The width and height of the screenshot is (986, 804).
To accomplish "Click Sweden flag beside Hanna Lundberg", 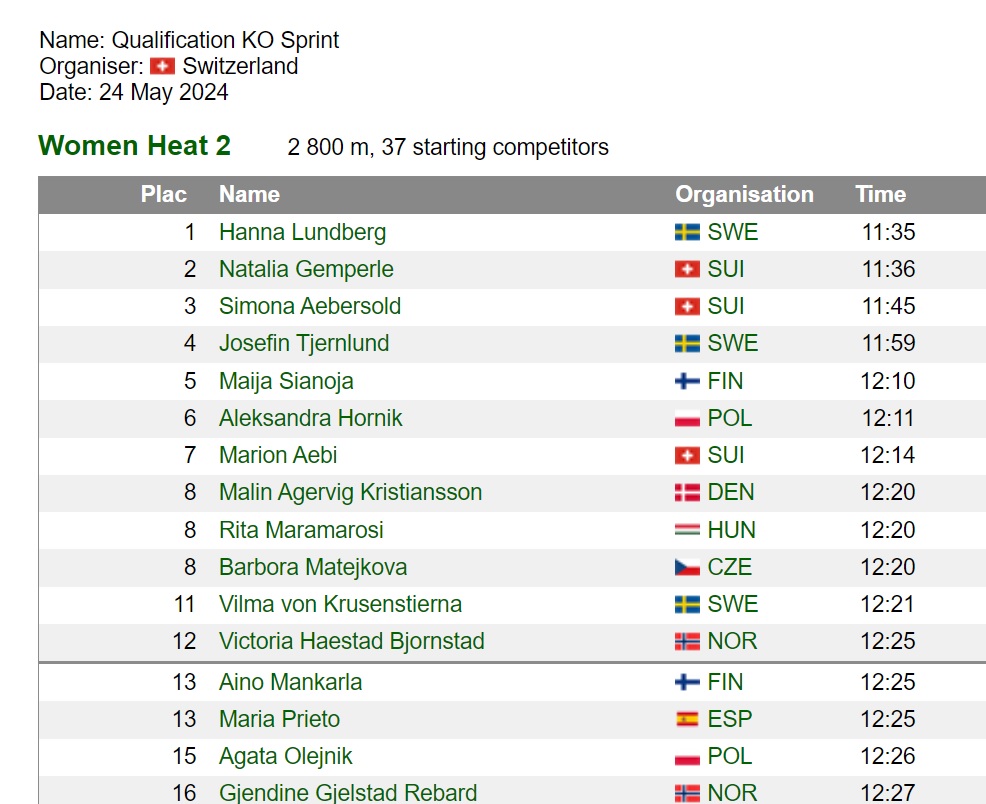I will point(687,232).
